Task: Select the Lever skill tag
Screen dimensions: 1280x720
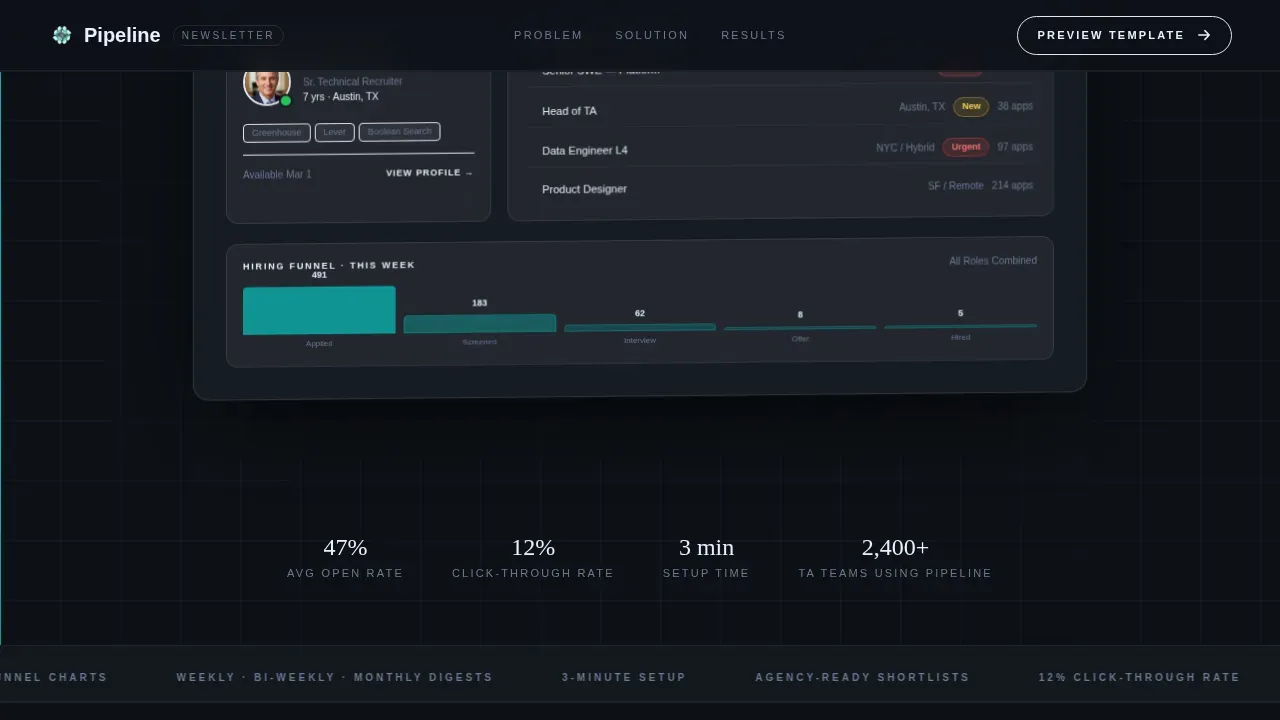Action: click(335, 132)
